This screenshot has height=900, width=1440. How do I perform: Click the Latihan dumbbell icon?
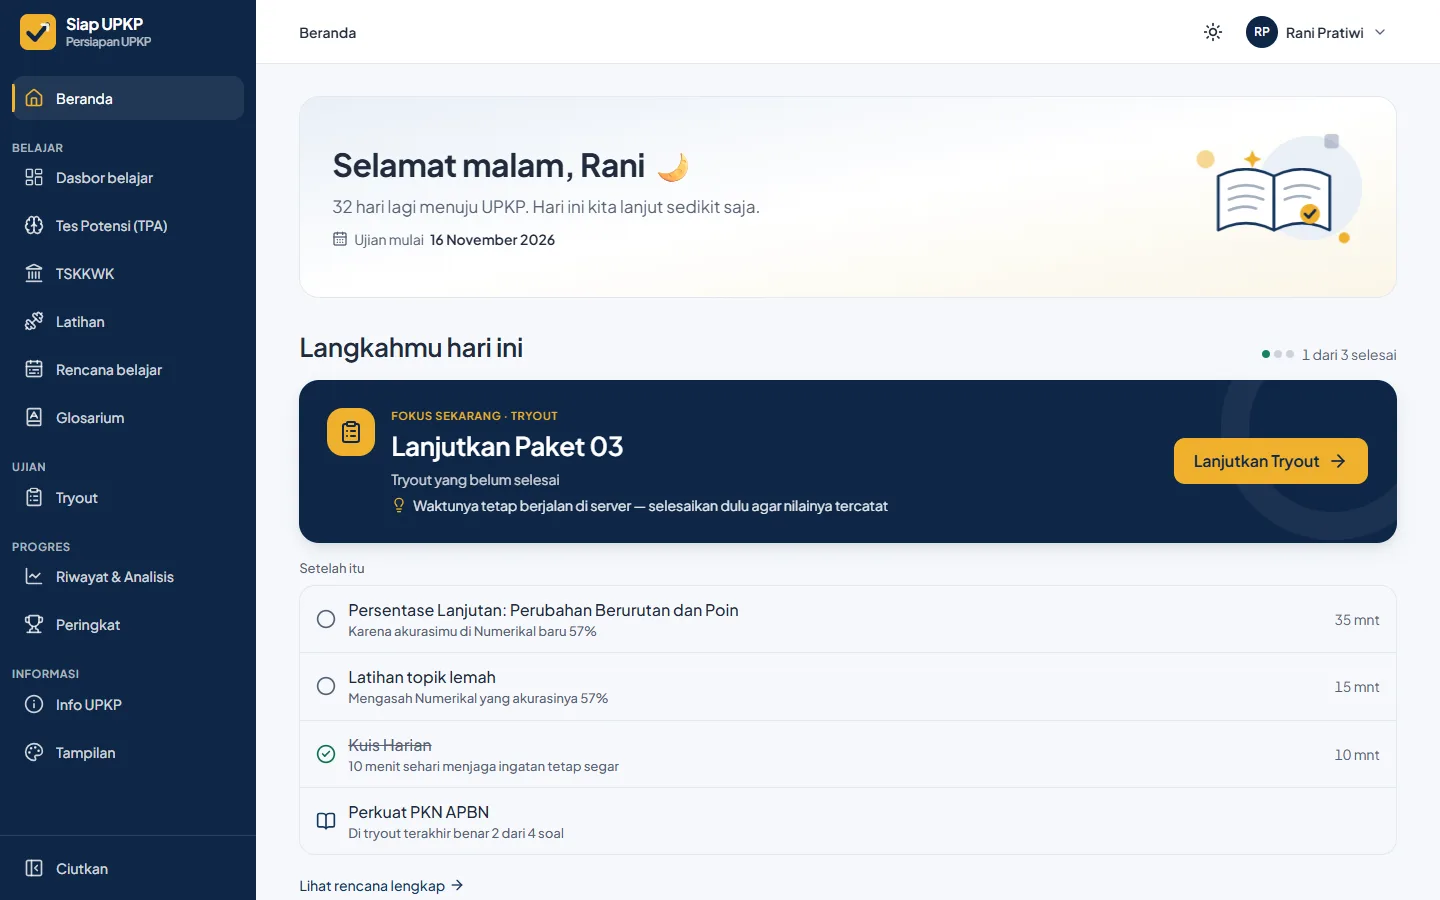point(34,321)
